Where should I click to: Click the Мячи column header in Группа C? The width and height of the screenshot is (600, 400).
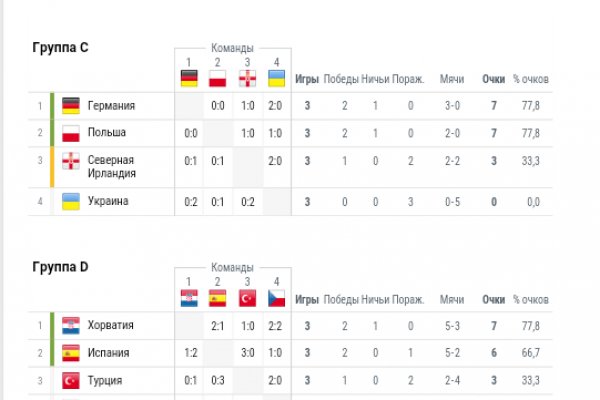(x=452, y=79)
